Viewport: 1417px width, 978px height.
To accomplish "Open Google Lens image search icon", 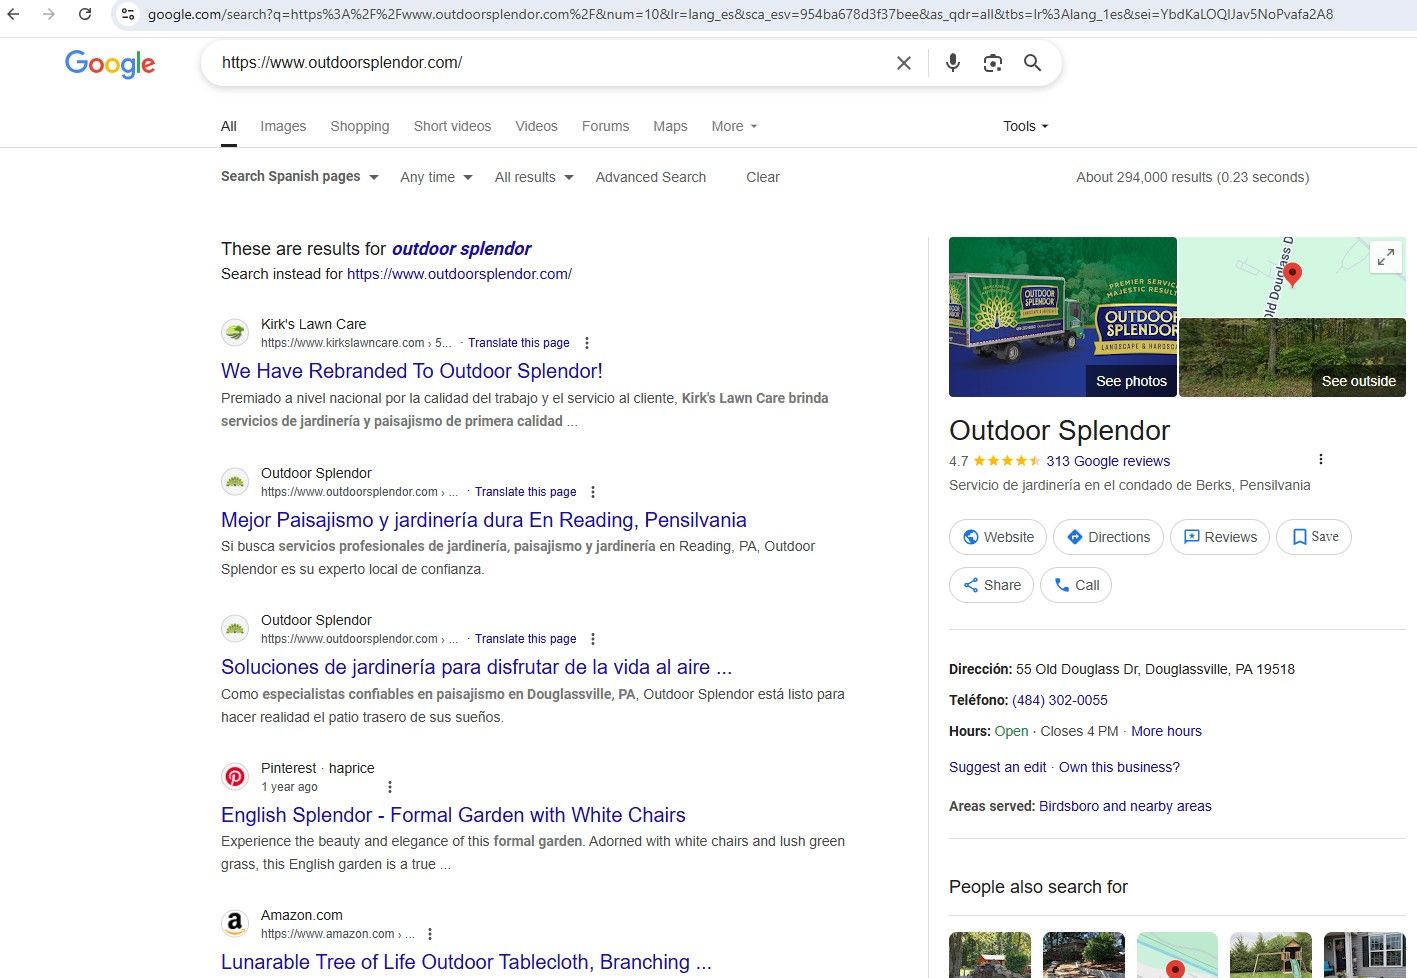I will (x=993, y=63).
